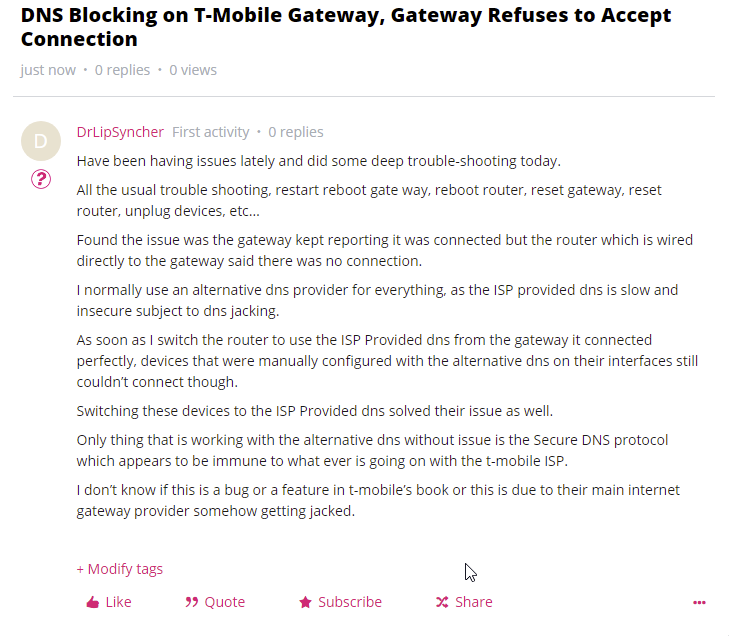
Task: Click the star Subscribe icon
Action: pyautogui.click(x=305, y=603)
